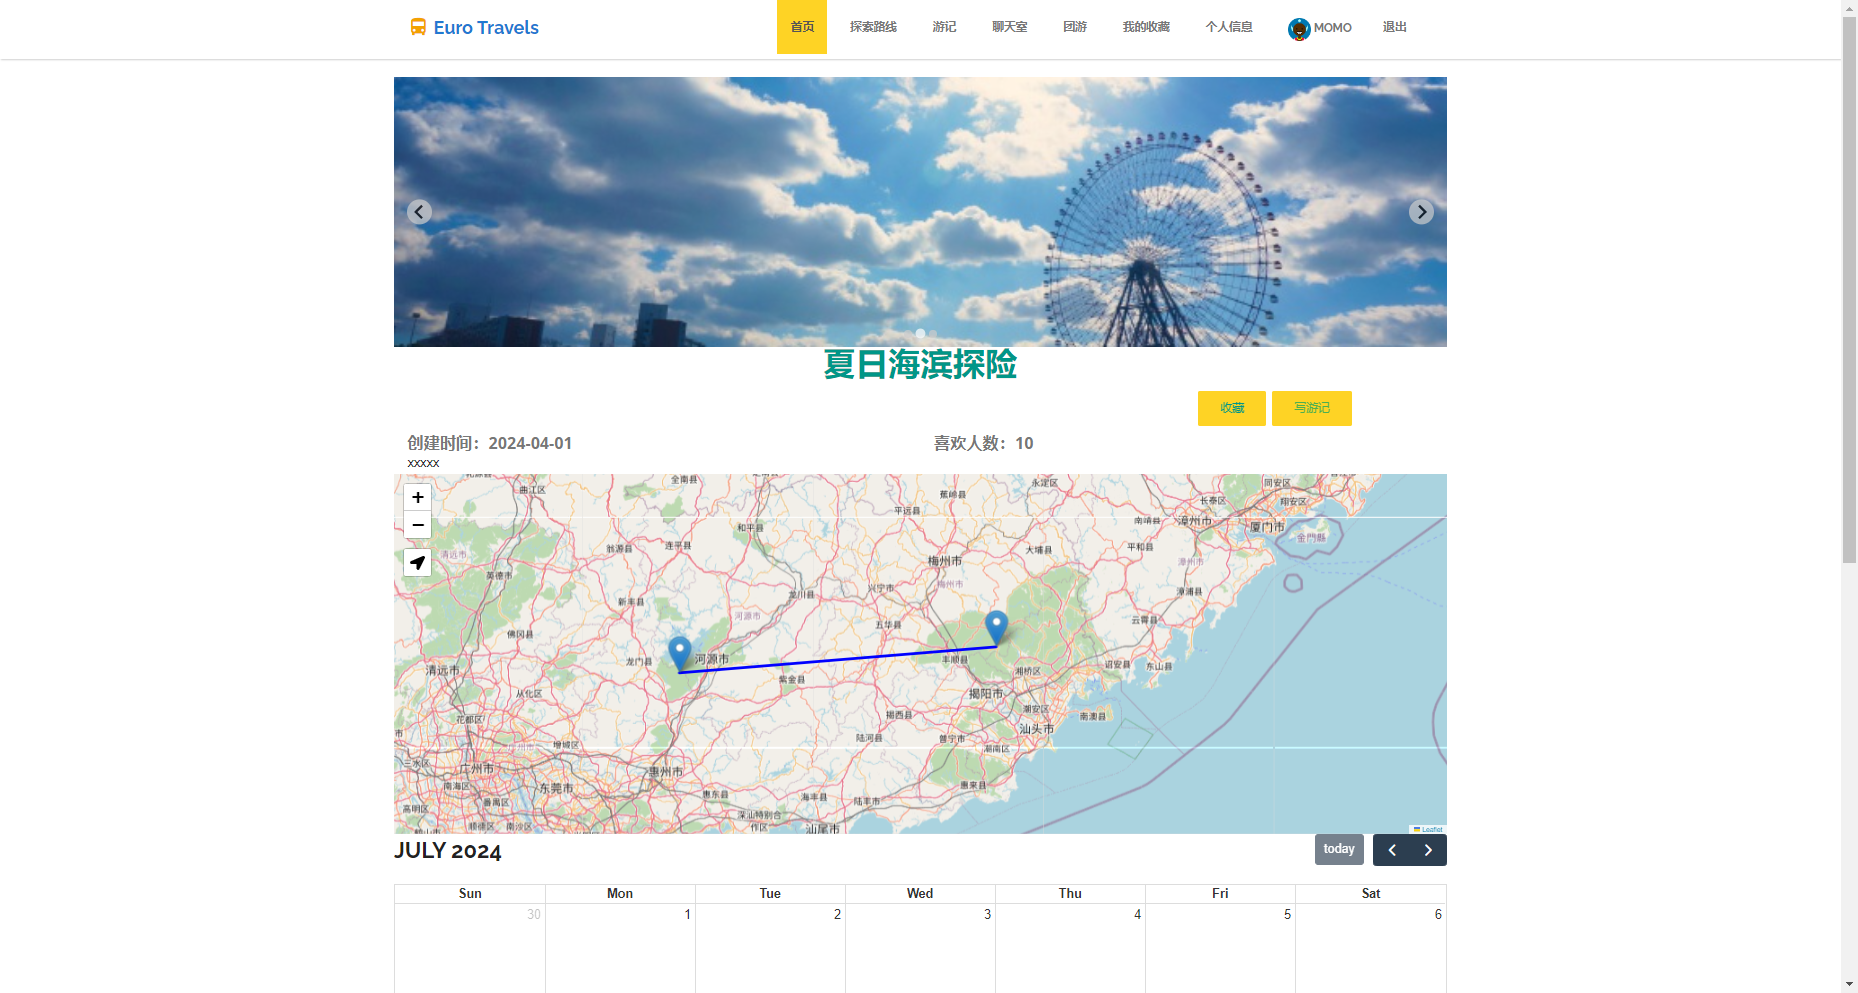Select June 30 on calendar
This screenshot has height=993, width=1858.
click(470, 948)
